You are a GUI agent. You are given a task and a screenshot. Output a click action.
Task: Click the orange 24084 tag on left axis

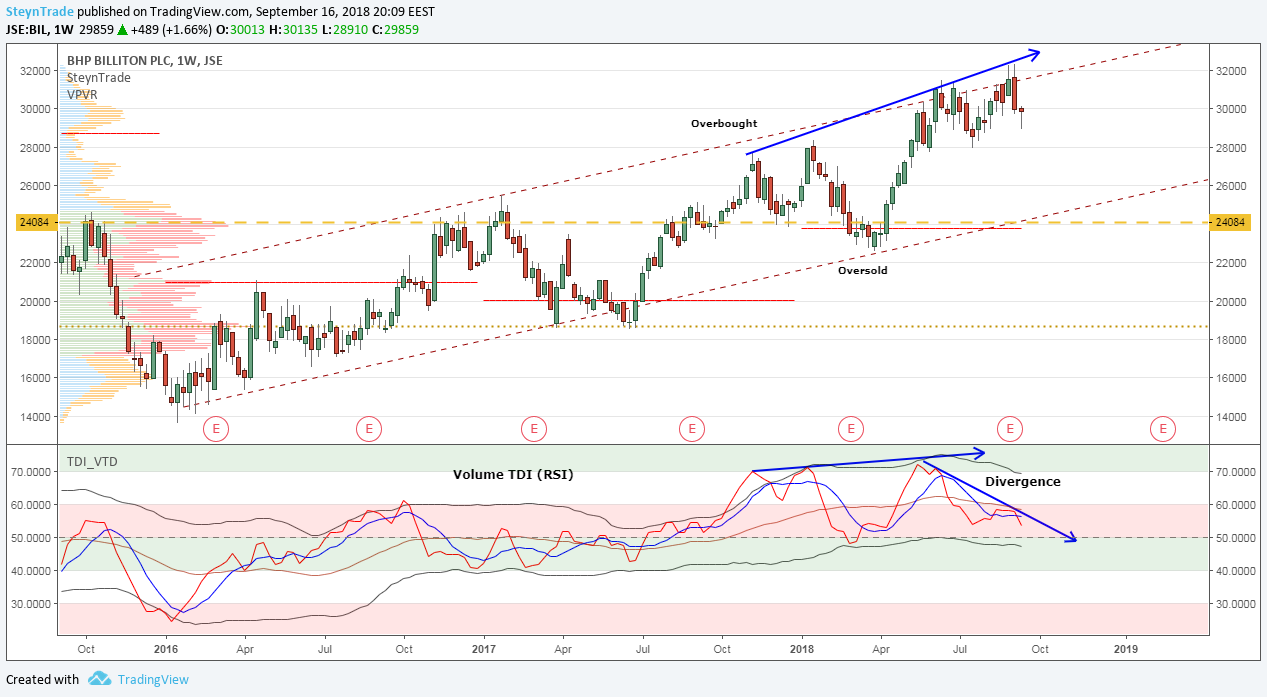click(37, 222)
